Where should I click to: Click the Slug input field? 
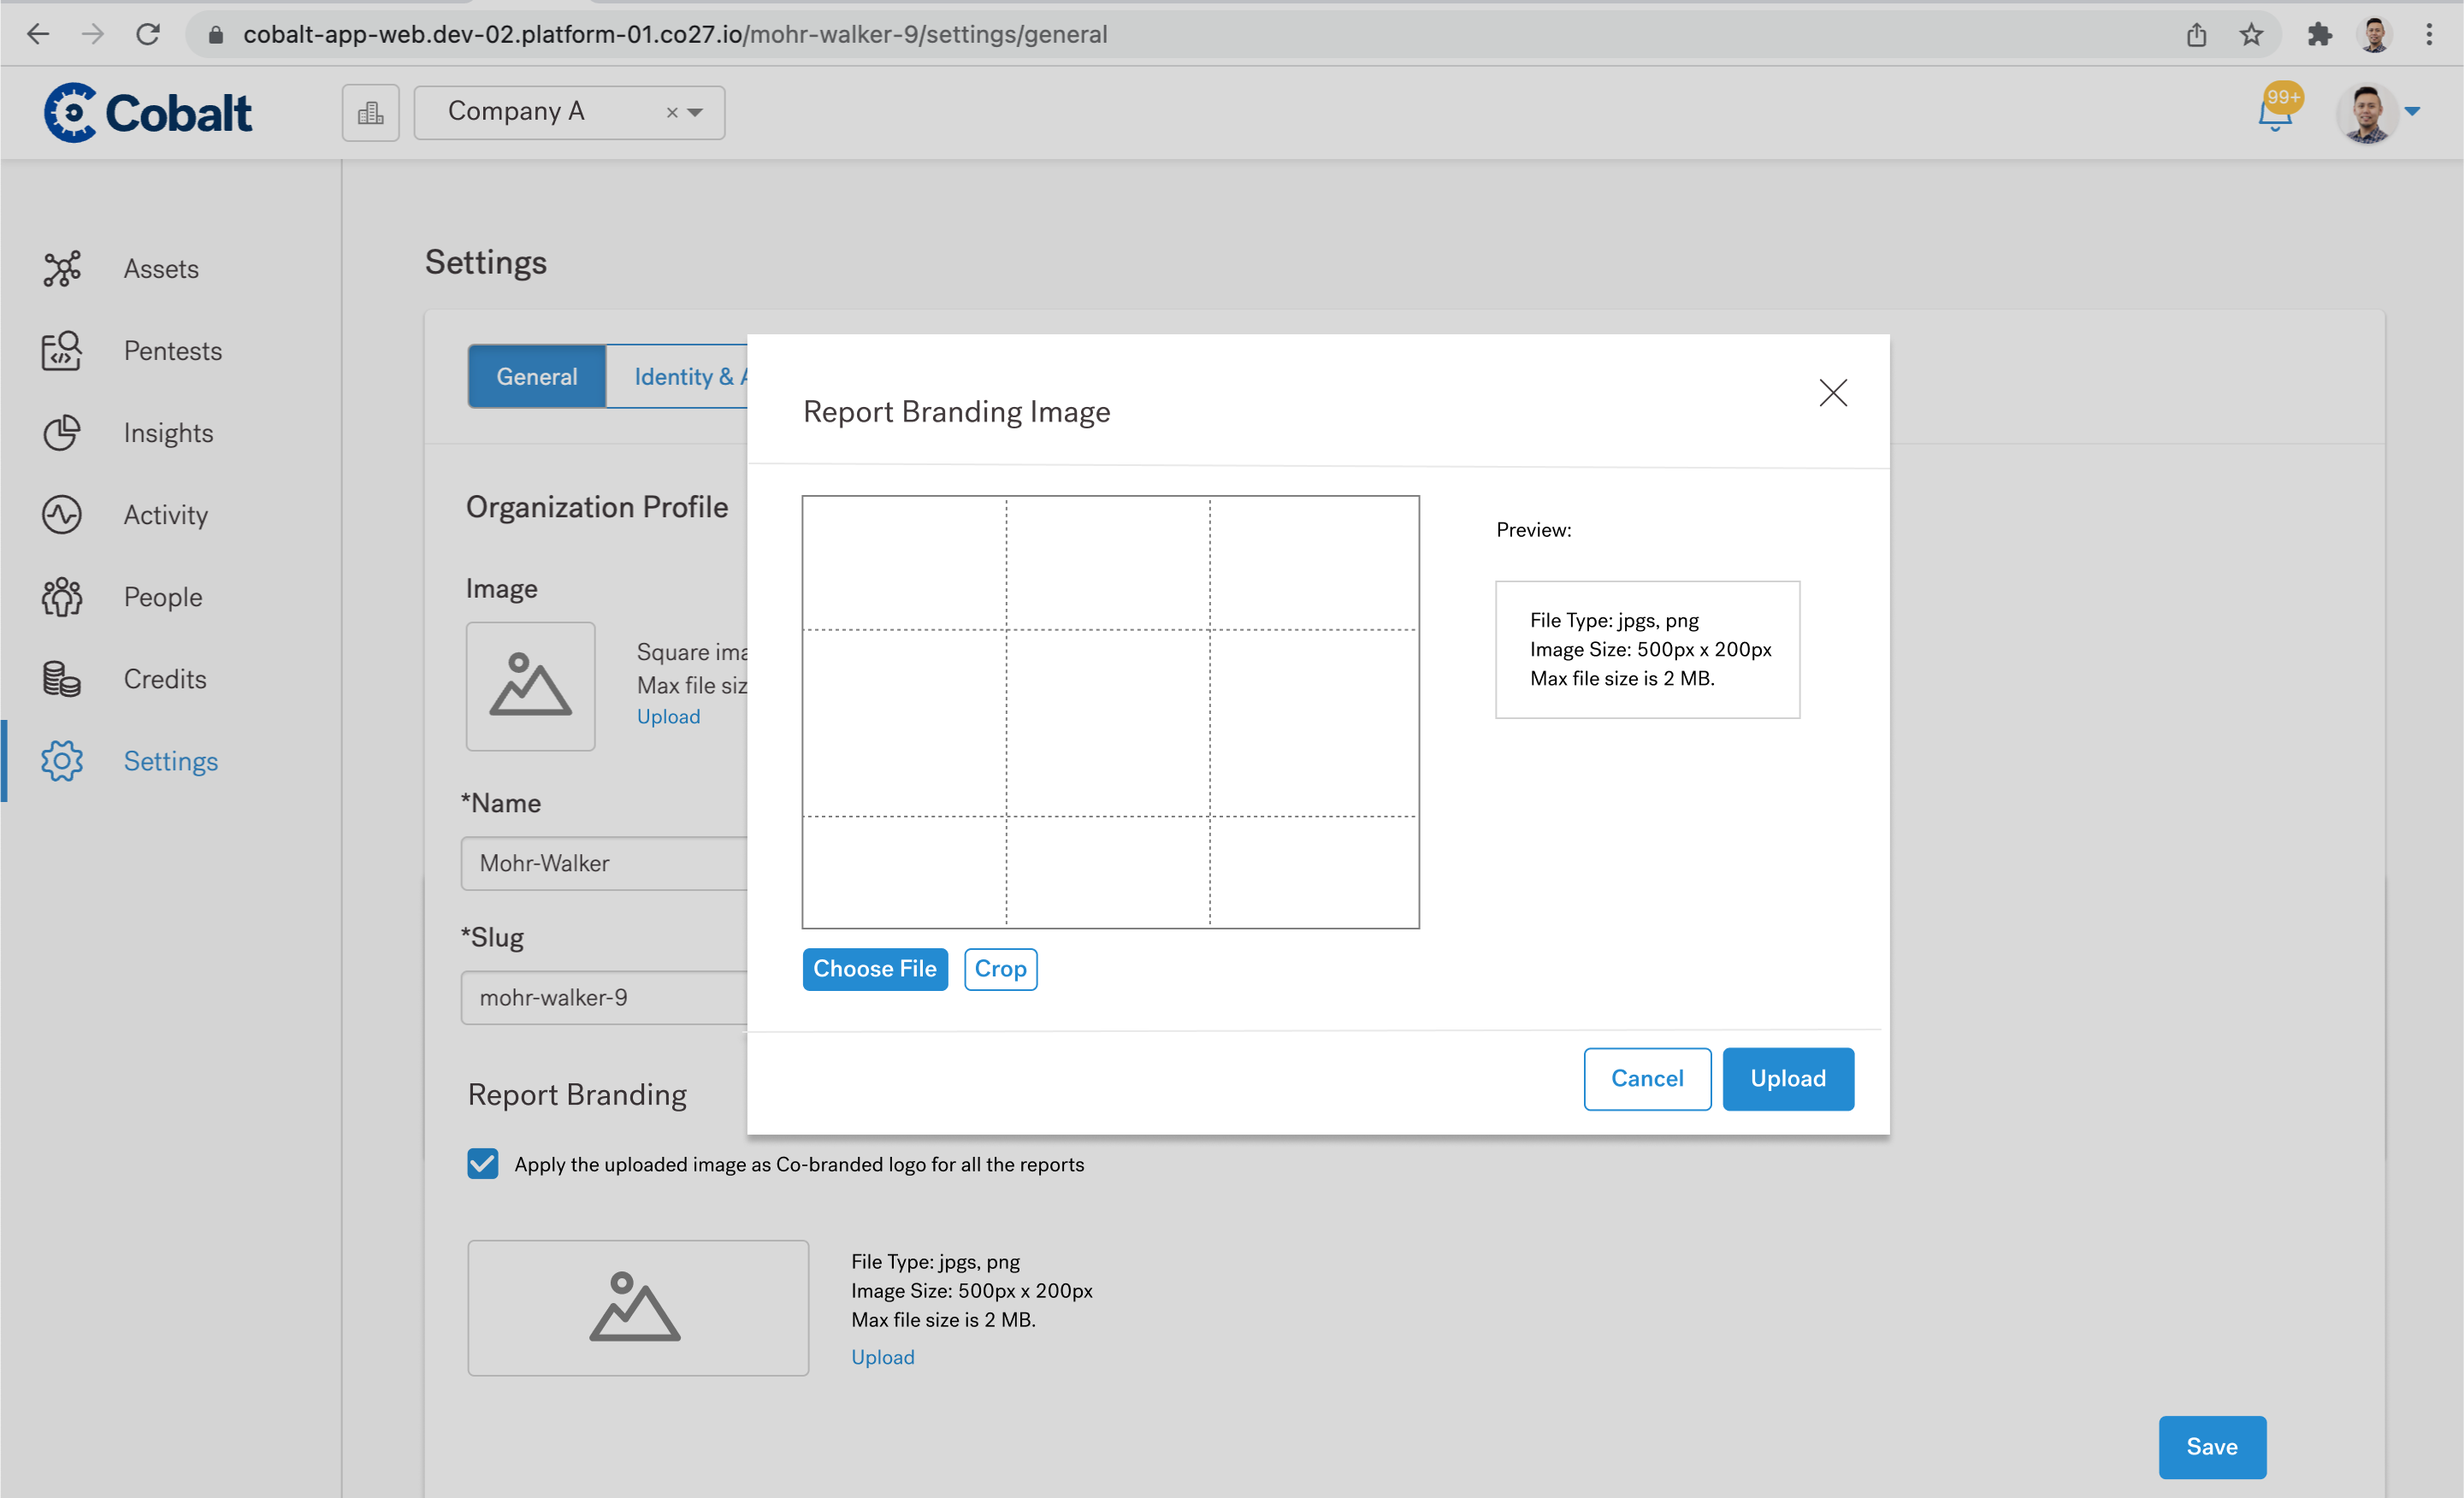click(604, 997)
